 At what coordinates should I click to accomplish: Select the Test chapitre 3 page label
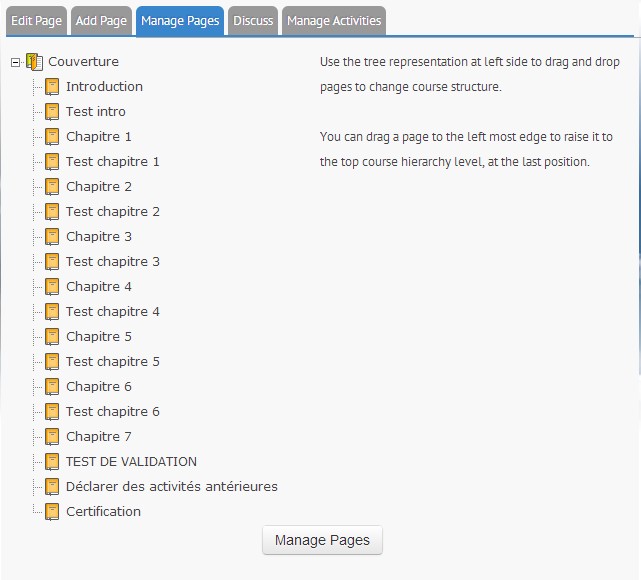tap(113, 262)
